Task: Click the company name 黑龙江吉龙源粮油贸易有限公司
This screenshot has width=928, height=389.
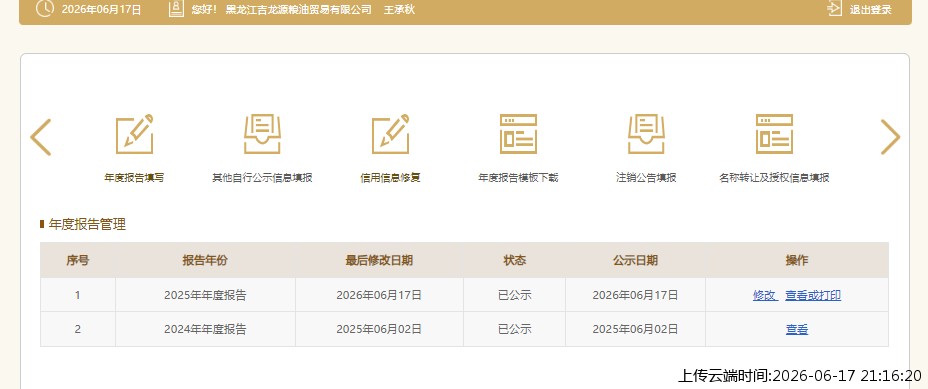Action: tap(299, 9)
